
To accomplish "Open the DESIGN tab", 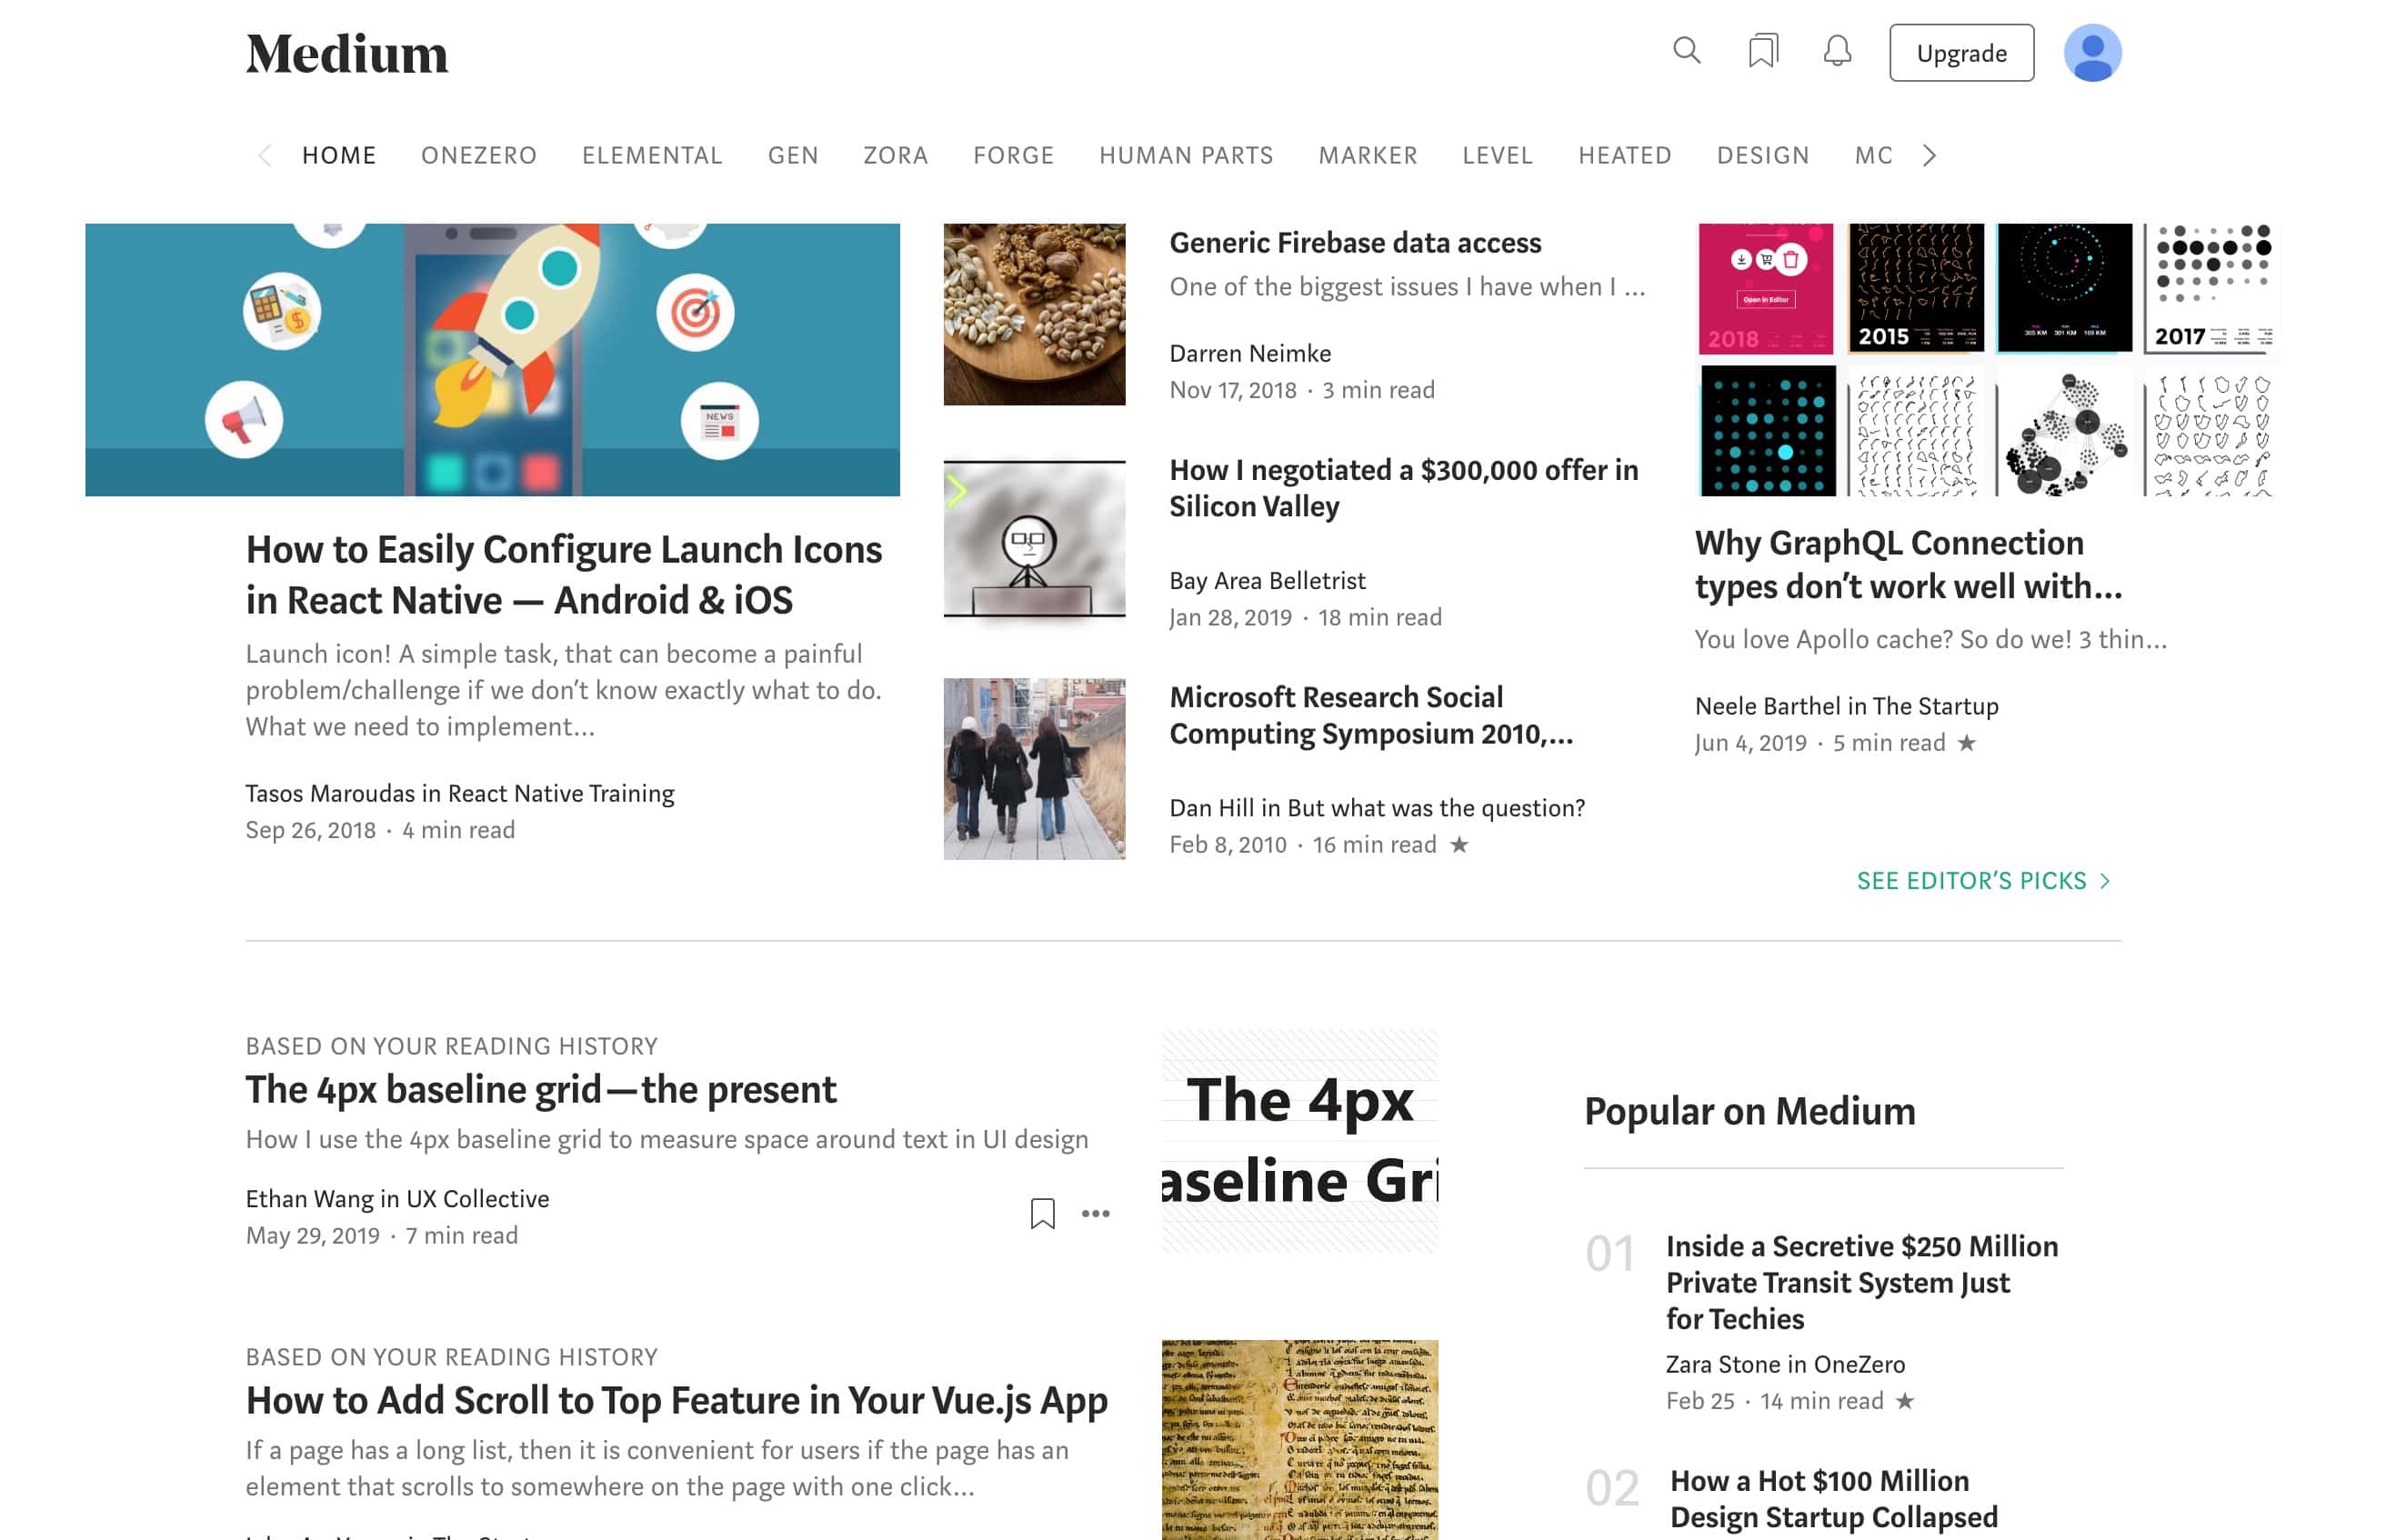I will pos(1763,155).
